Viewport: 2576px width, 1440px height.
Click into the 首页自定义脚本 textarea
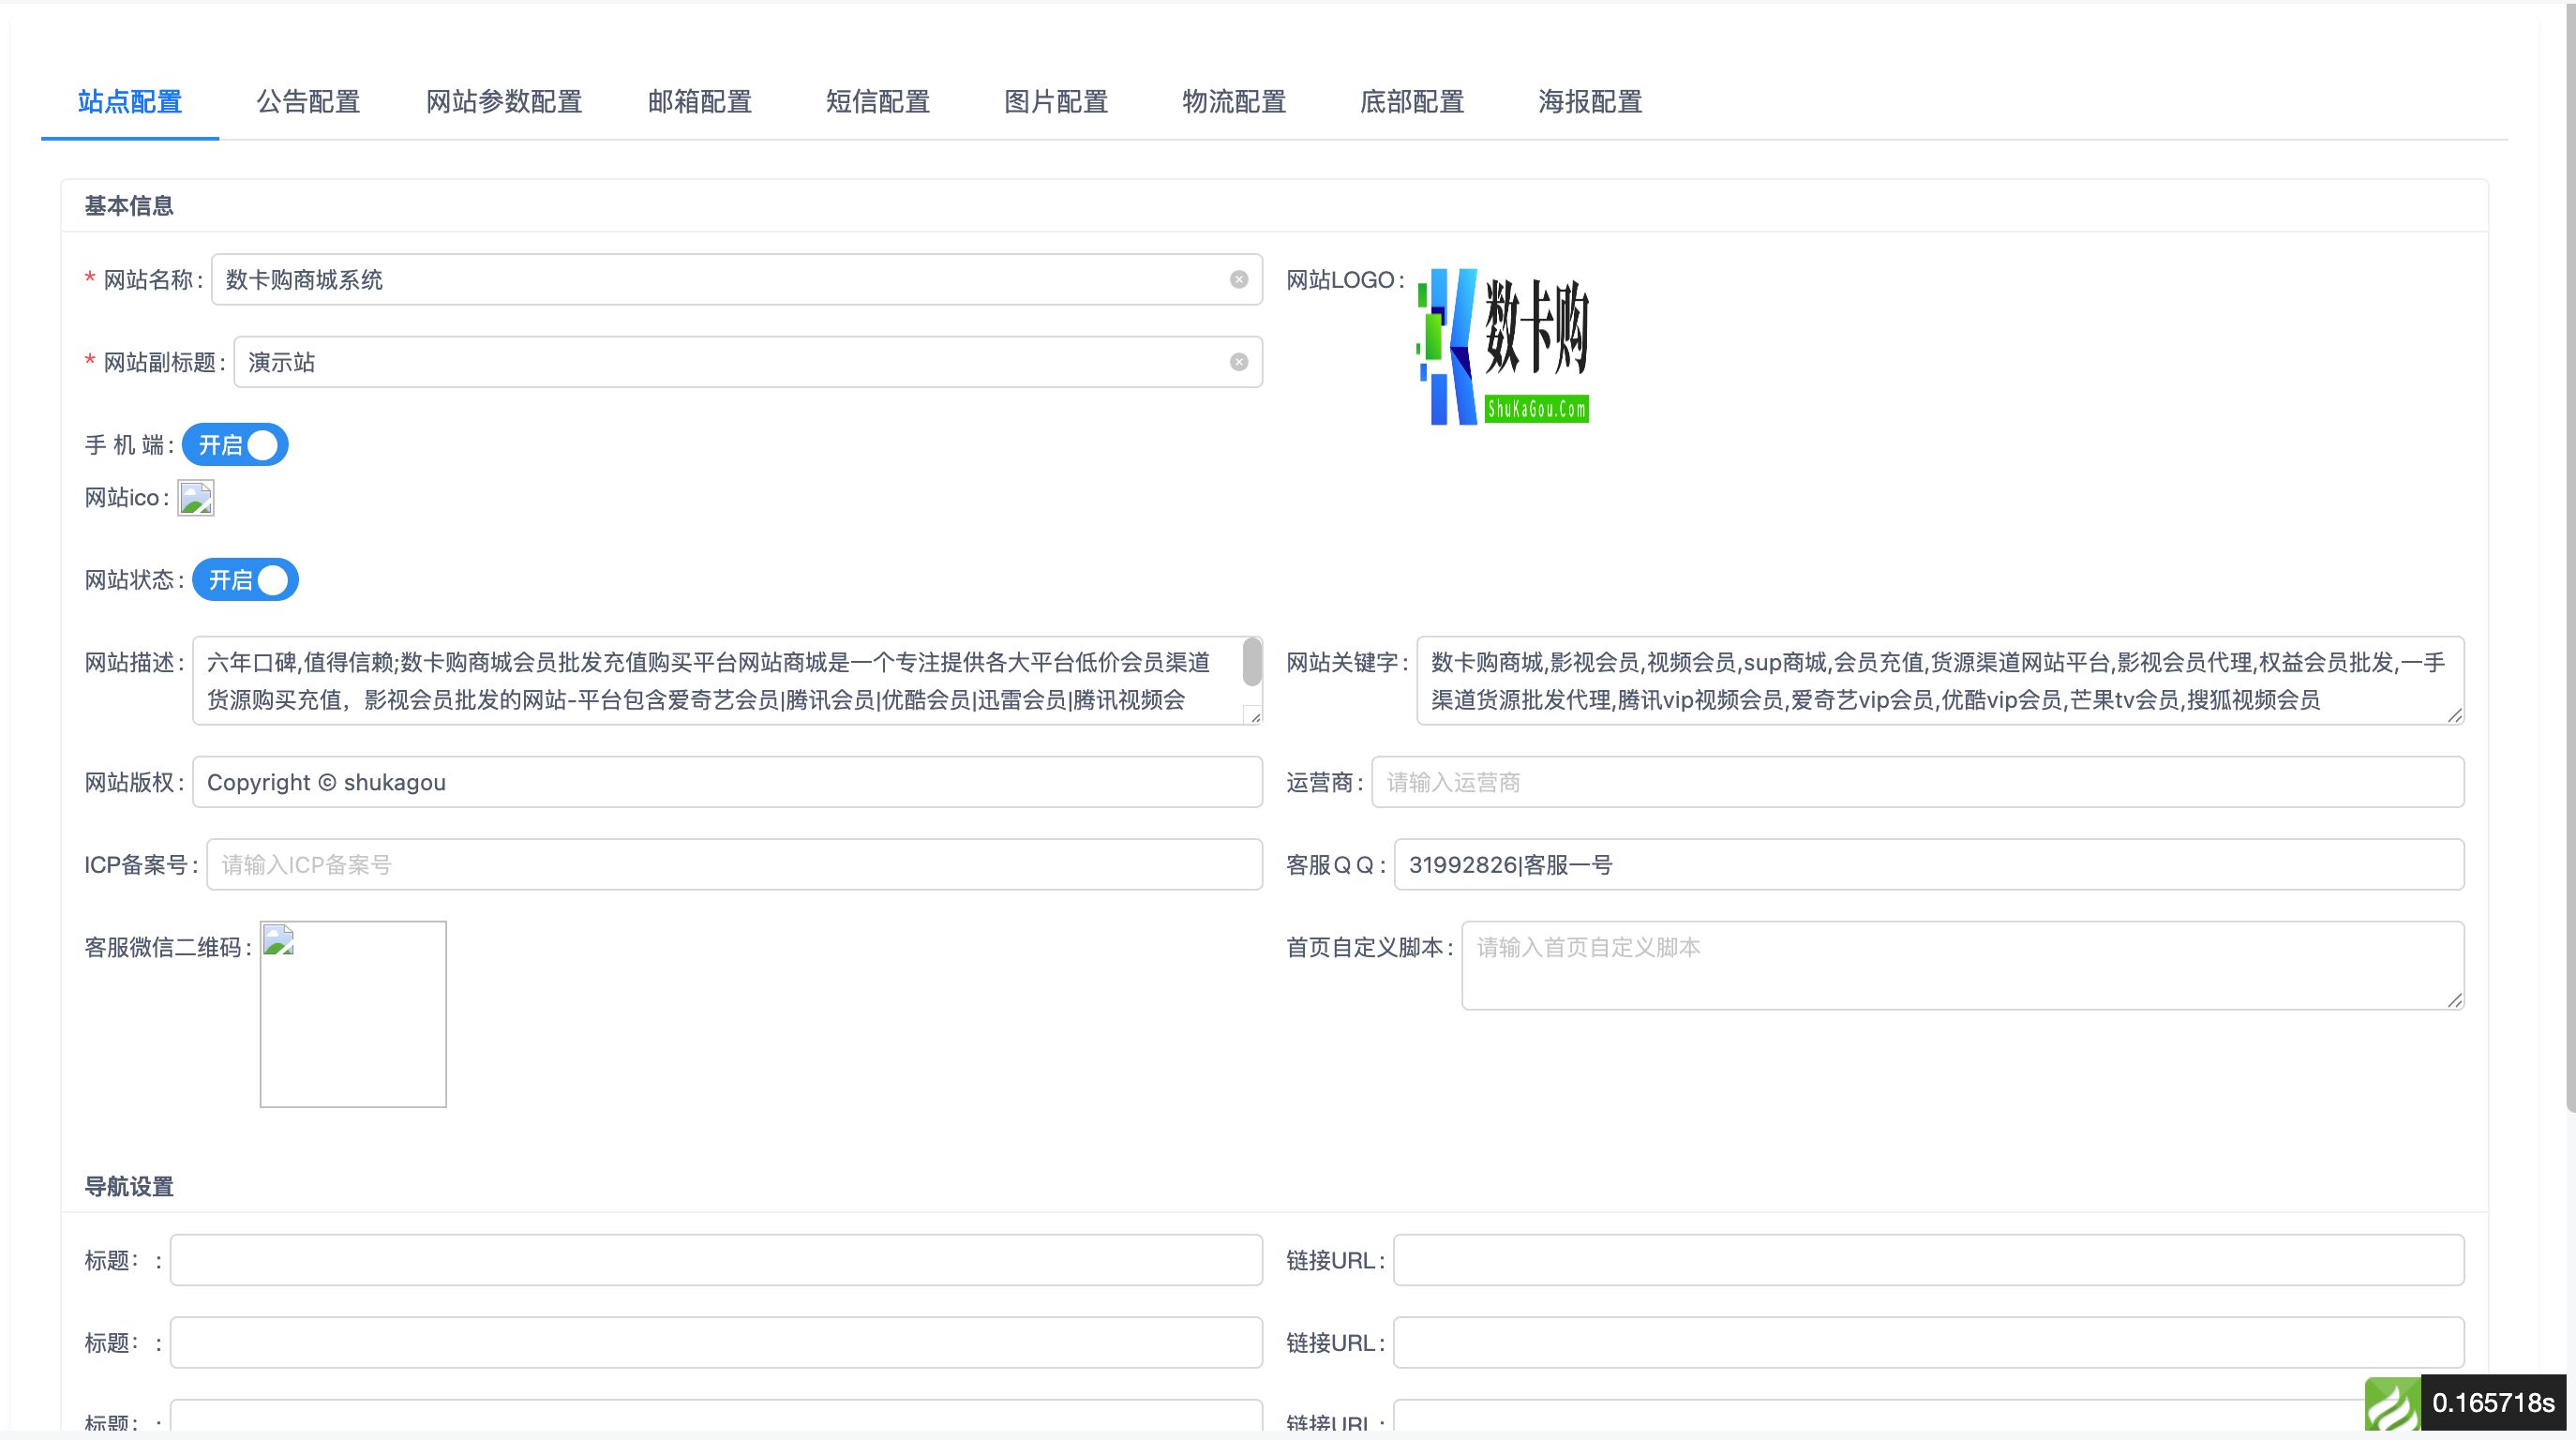[x=1963, y=965]
